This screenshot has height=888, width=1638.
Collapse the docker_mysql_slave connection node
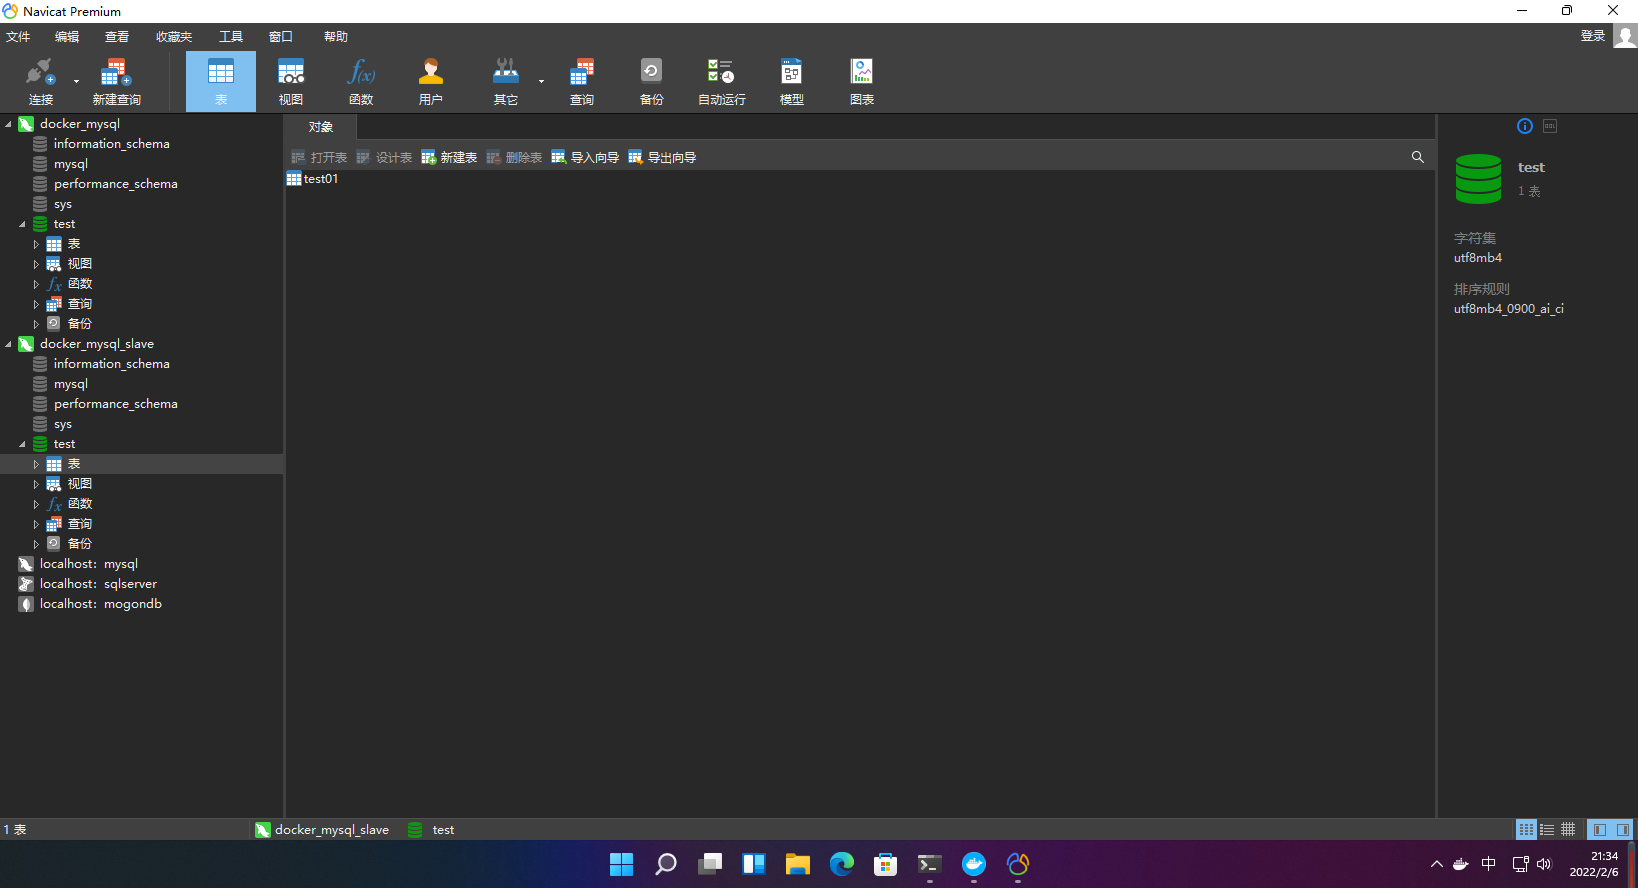8,344
